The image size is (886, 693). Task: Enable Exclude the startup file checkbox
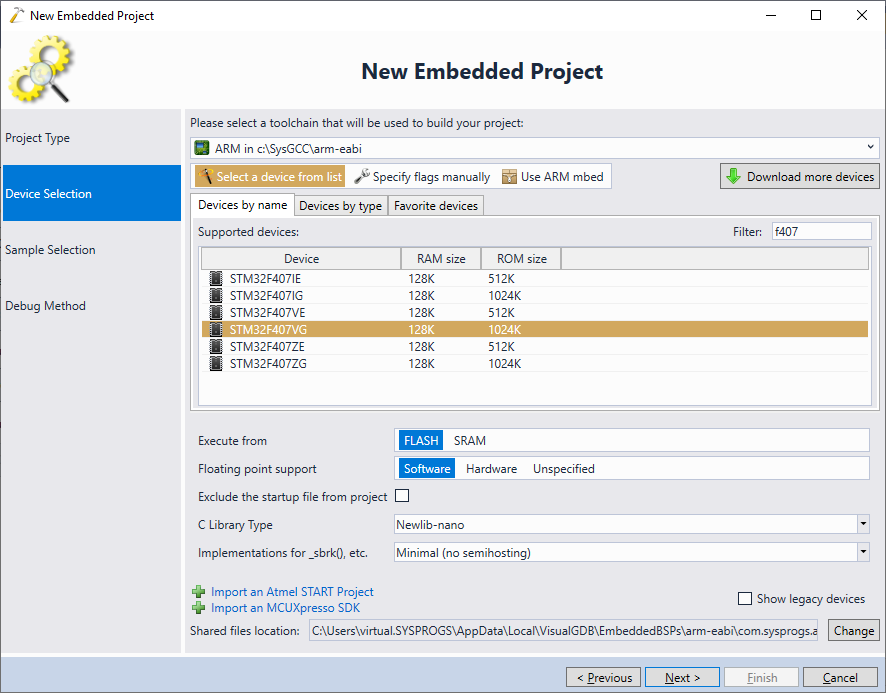[403, 496]
